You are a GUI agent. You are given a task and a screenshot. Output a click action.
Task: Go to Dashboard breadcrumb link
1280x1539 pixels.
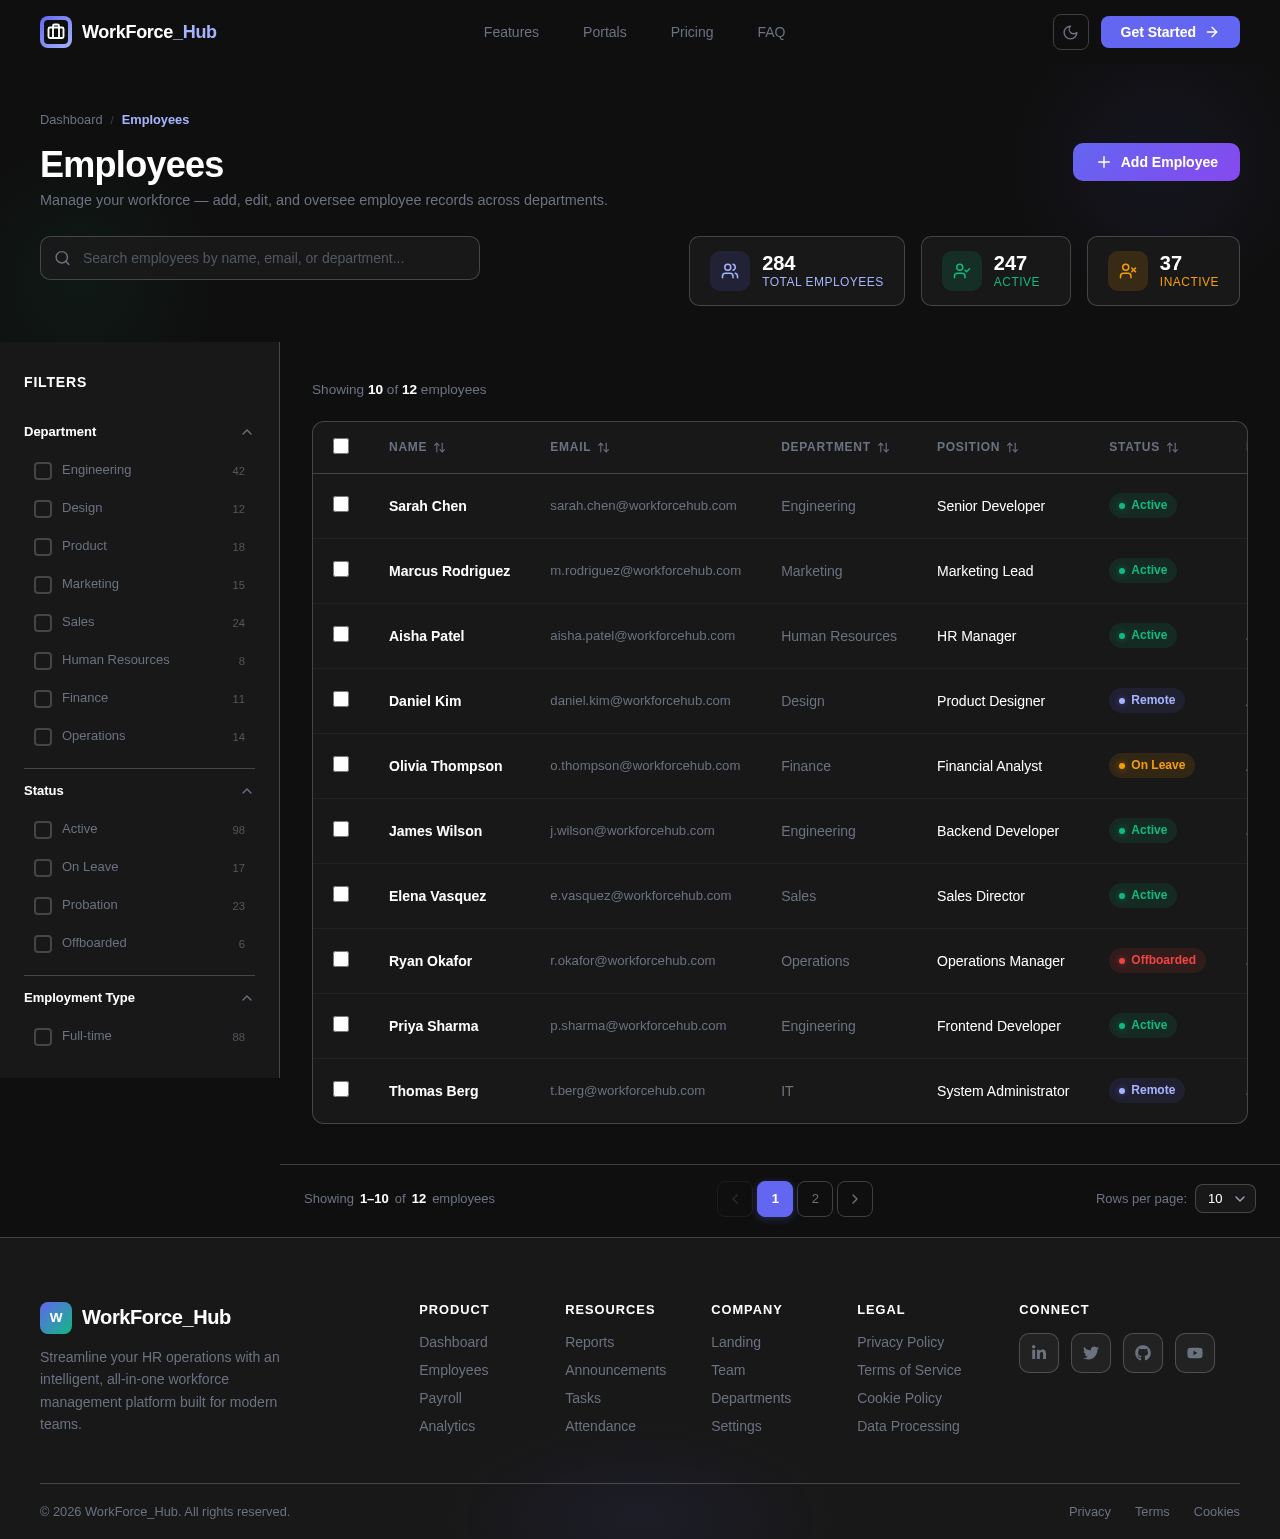(71, 120)
